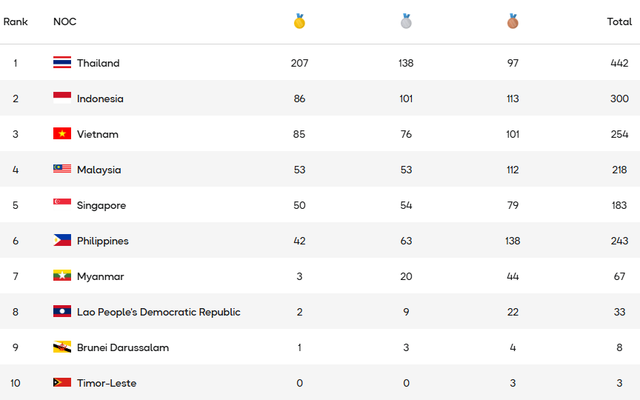Image resolution: width=640 pixels, height=400 pixels.
Task: Click the NOC column header
Action: click(x=64, y=21)
